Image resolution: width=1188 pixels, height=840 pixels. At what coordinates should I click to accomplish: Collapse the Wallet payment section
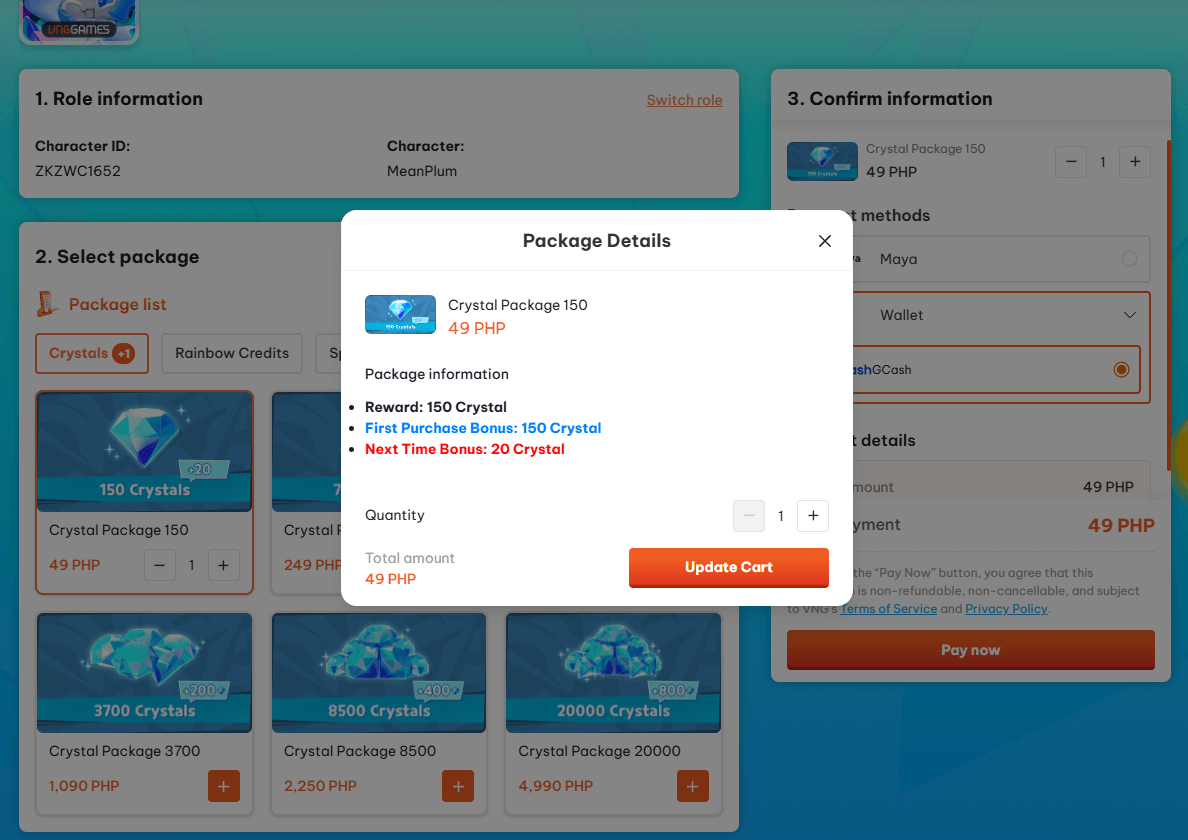coord(1130,315)
